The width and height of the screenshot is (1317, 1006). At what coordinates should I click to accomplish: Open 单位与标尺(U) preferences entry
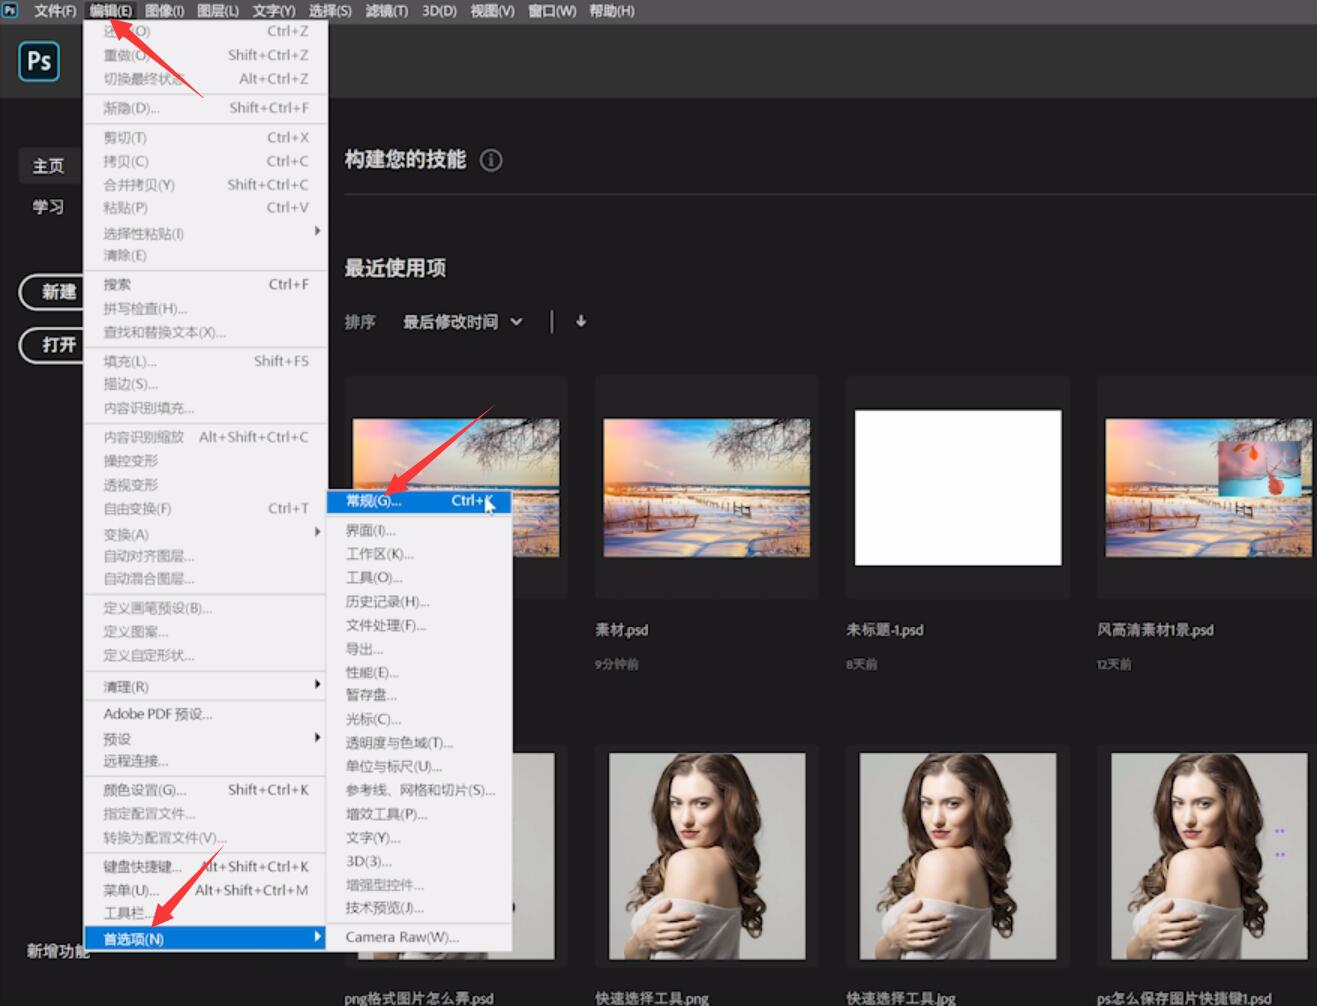pyautogui.click(x=419, y=766)
